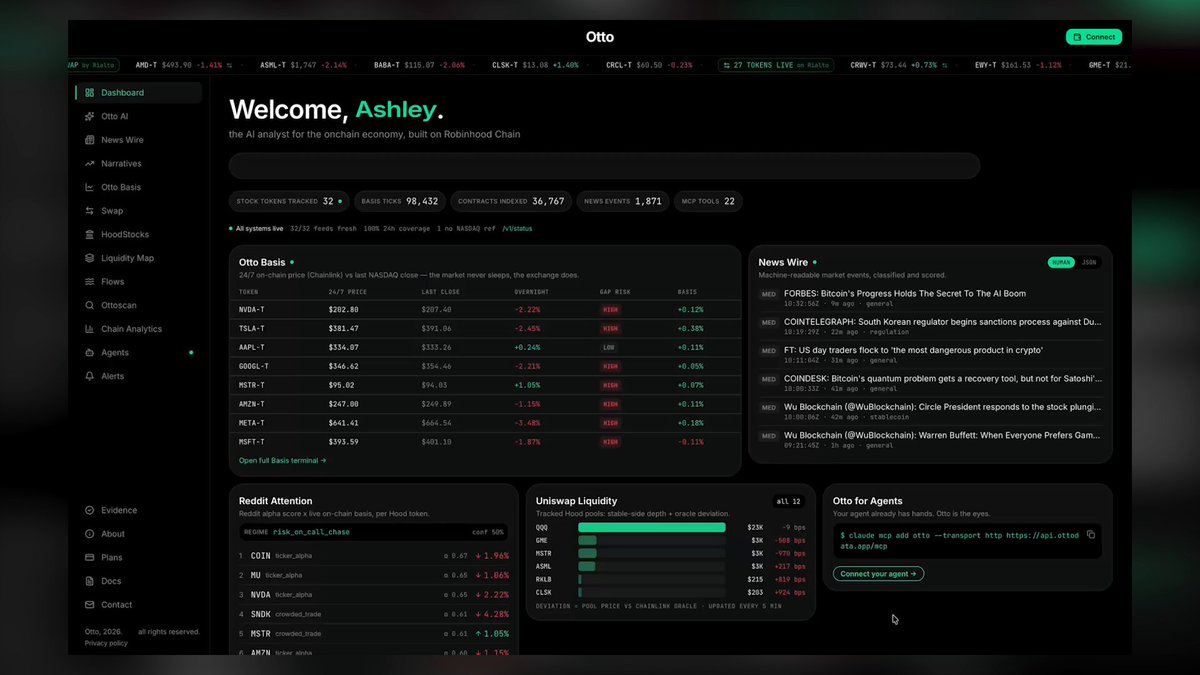Viewport: 1200px width, 675px height.
Task: Click the Connect your agent button
Action: click(x=878, y=574)
